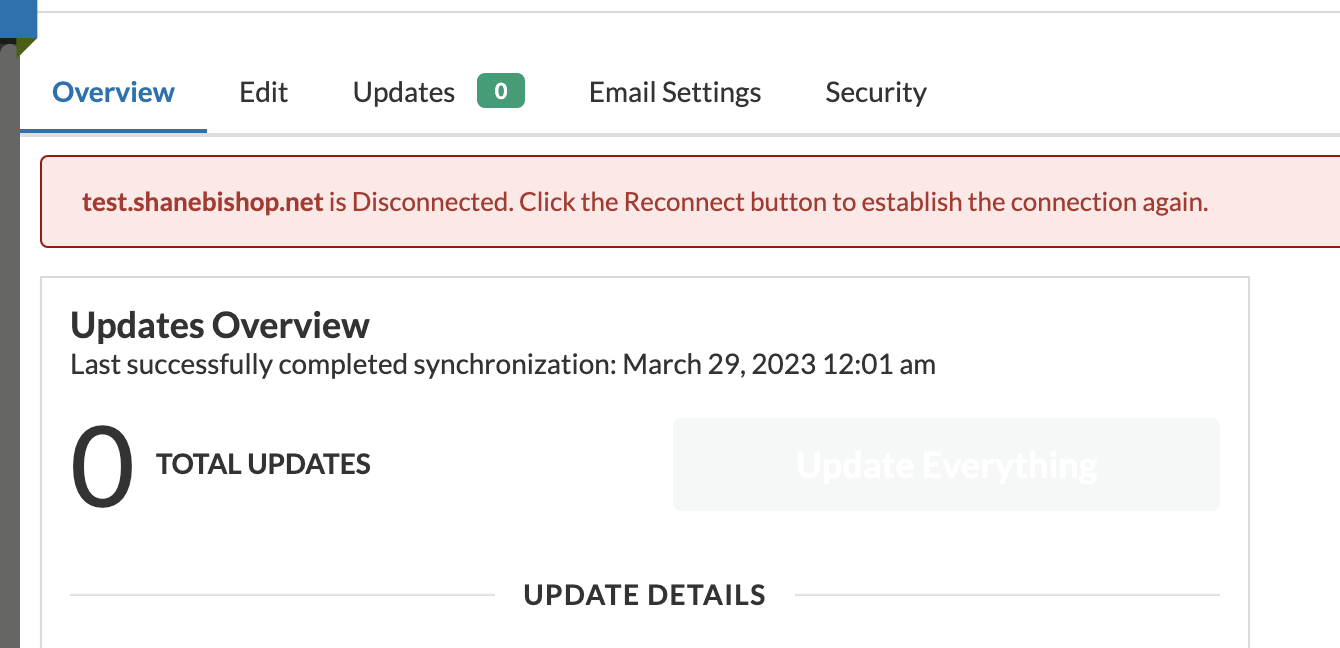
Task: Click the active tab underline indicator
Action: click(x=112, y=128)
